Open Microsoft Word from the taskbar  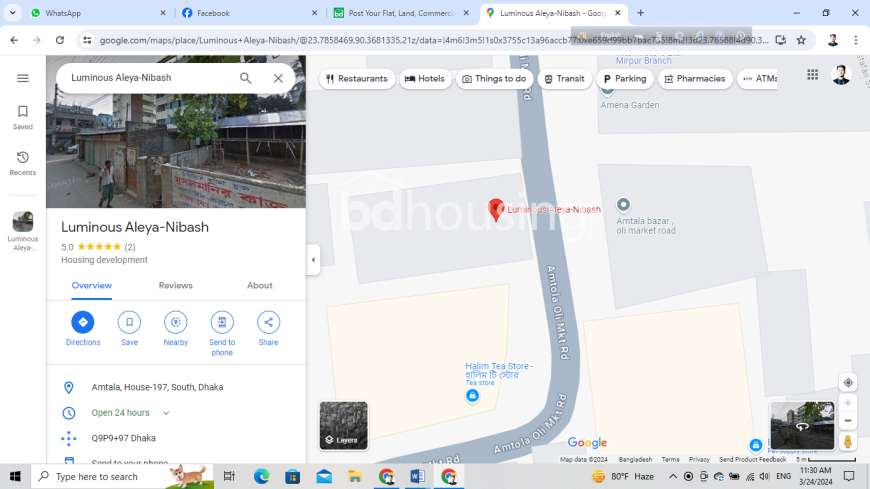417,476
